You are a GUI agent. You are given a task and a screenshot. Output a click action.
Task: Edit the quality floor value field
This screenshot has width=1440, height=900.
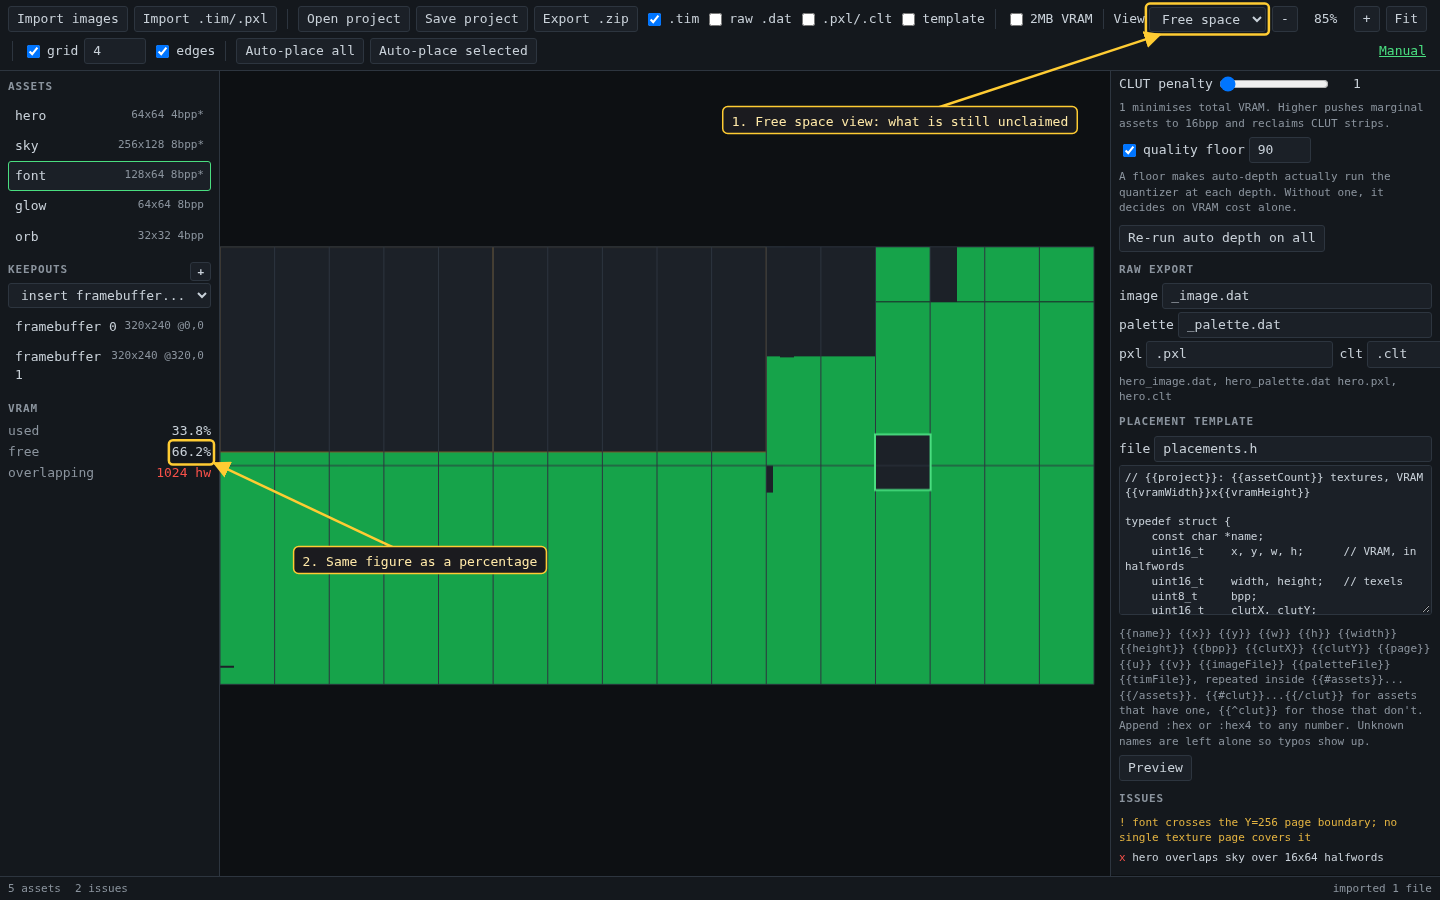[1279, 150]
